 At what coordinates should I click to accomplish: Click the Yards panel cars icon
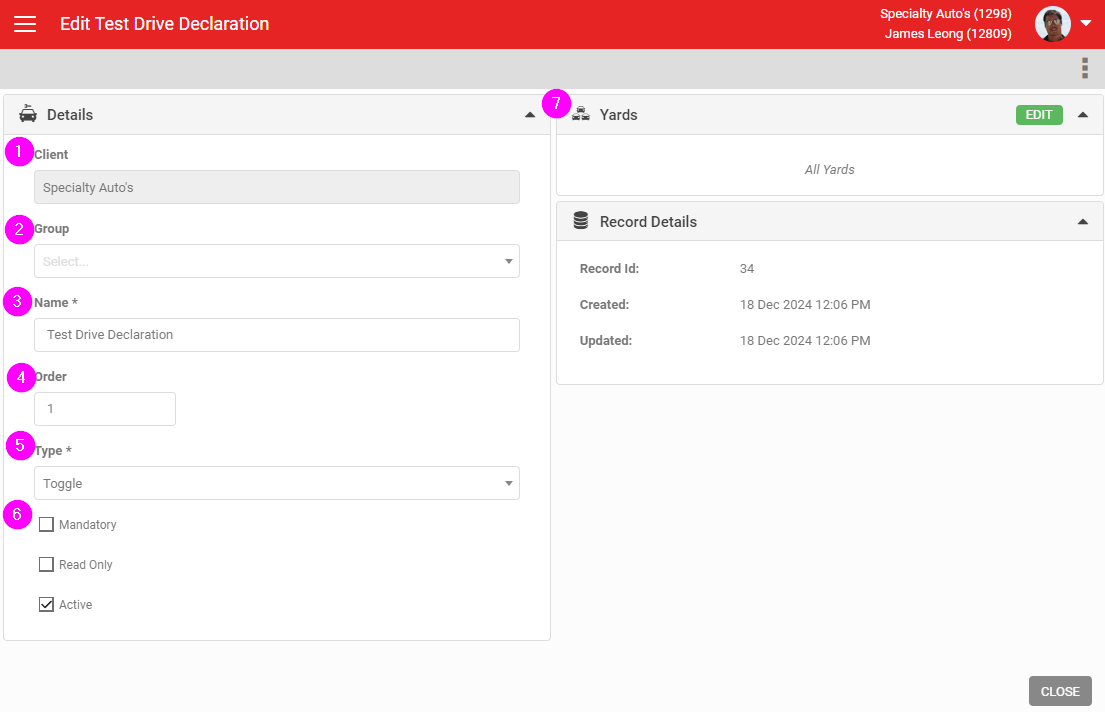(x=581, y=113)
